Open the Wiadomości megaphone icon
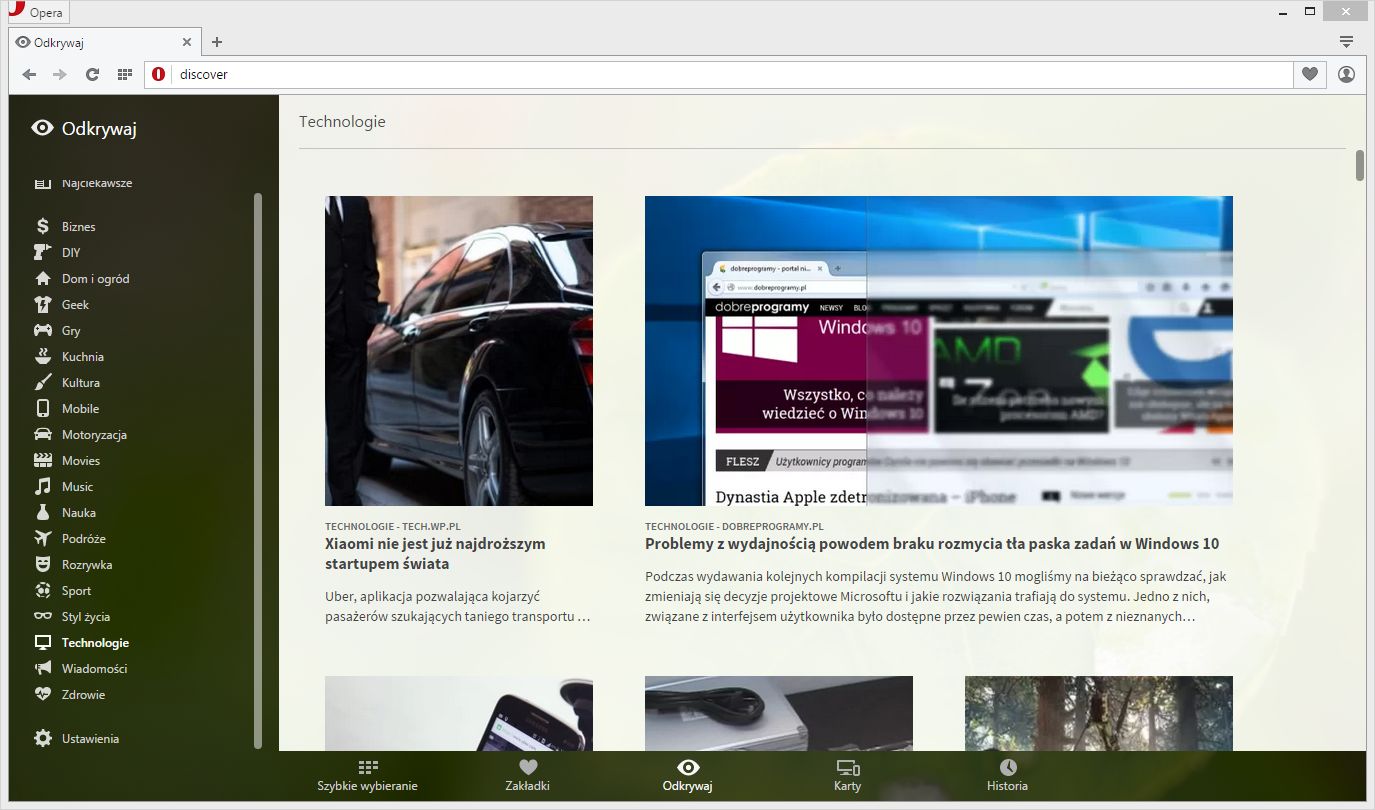Viewport: 1375px width, 810px height. (x=42, y=669)
